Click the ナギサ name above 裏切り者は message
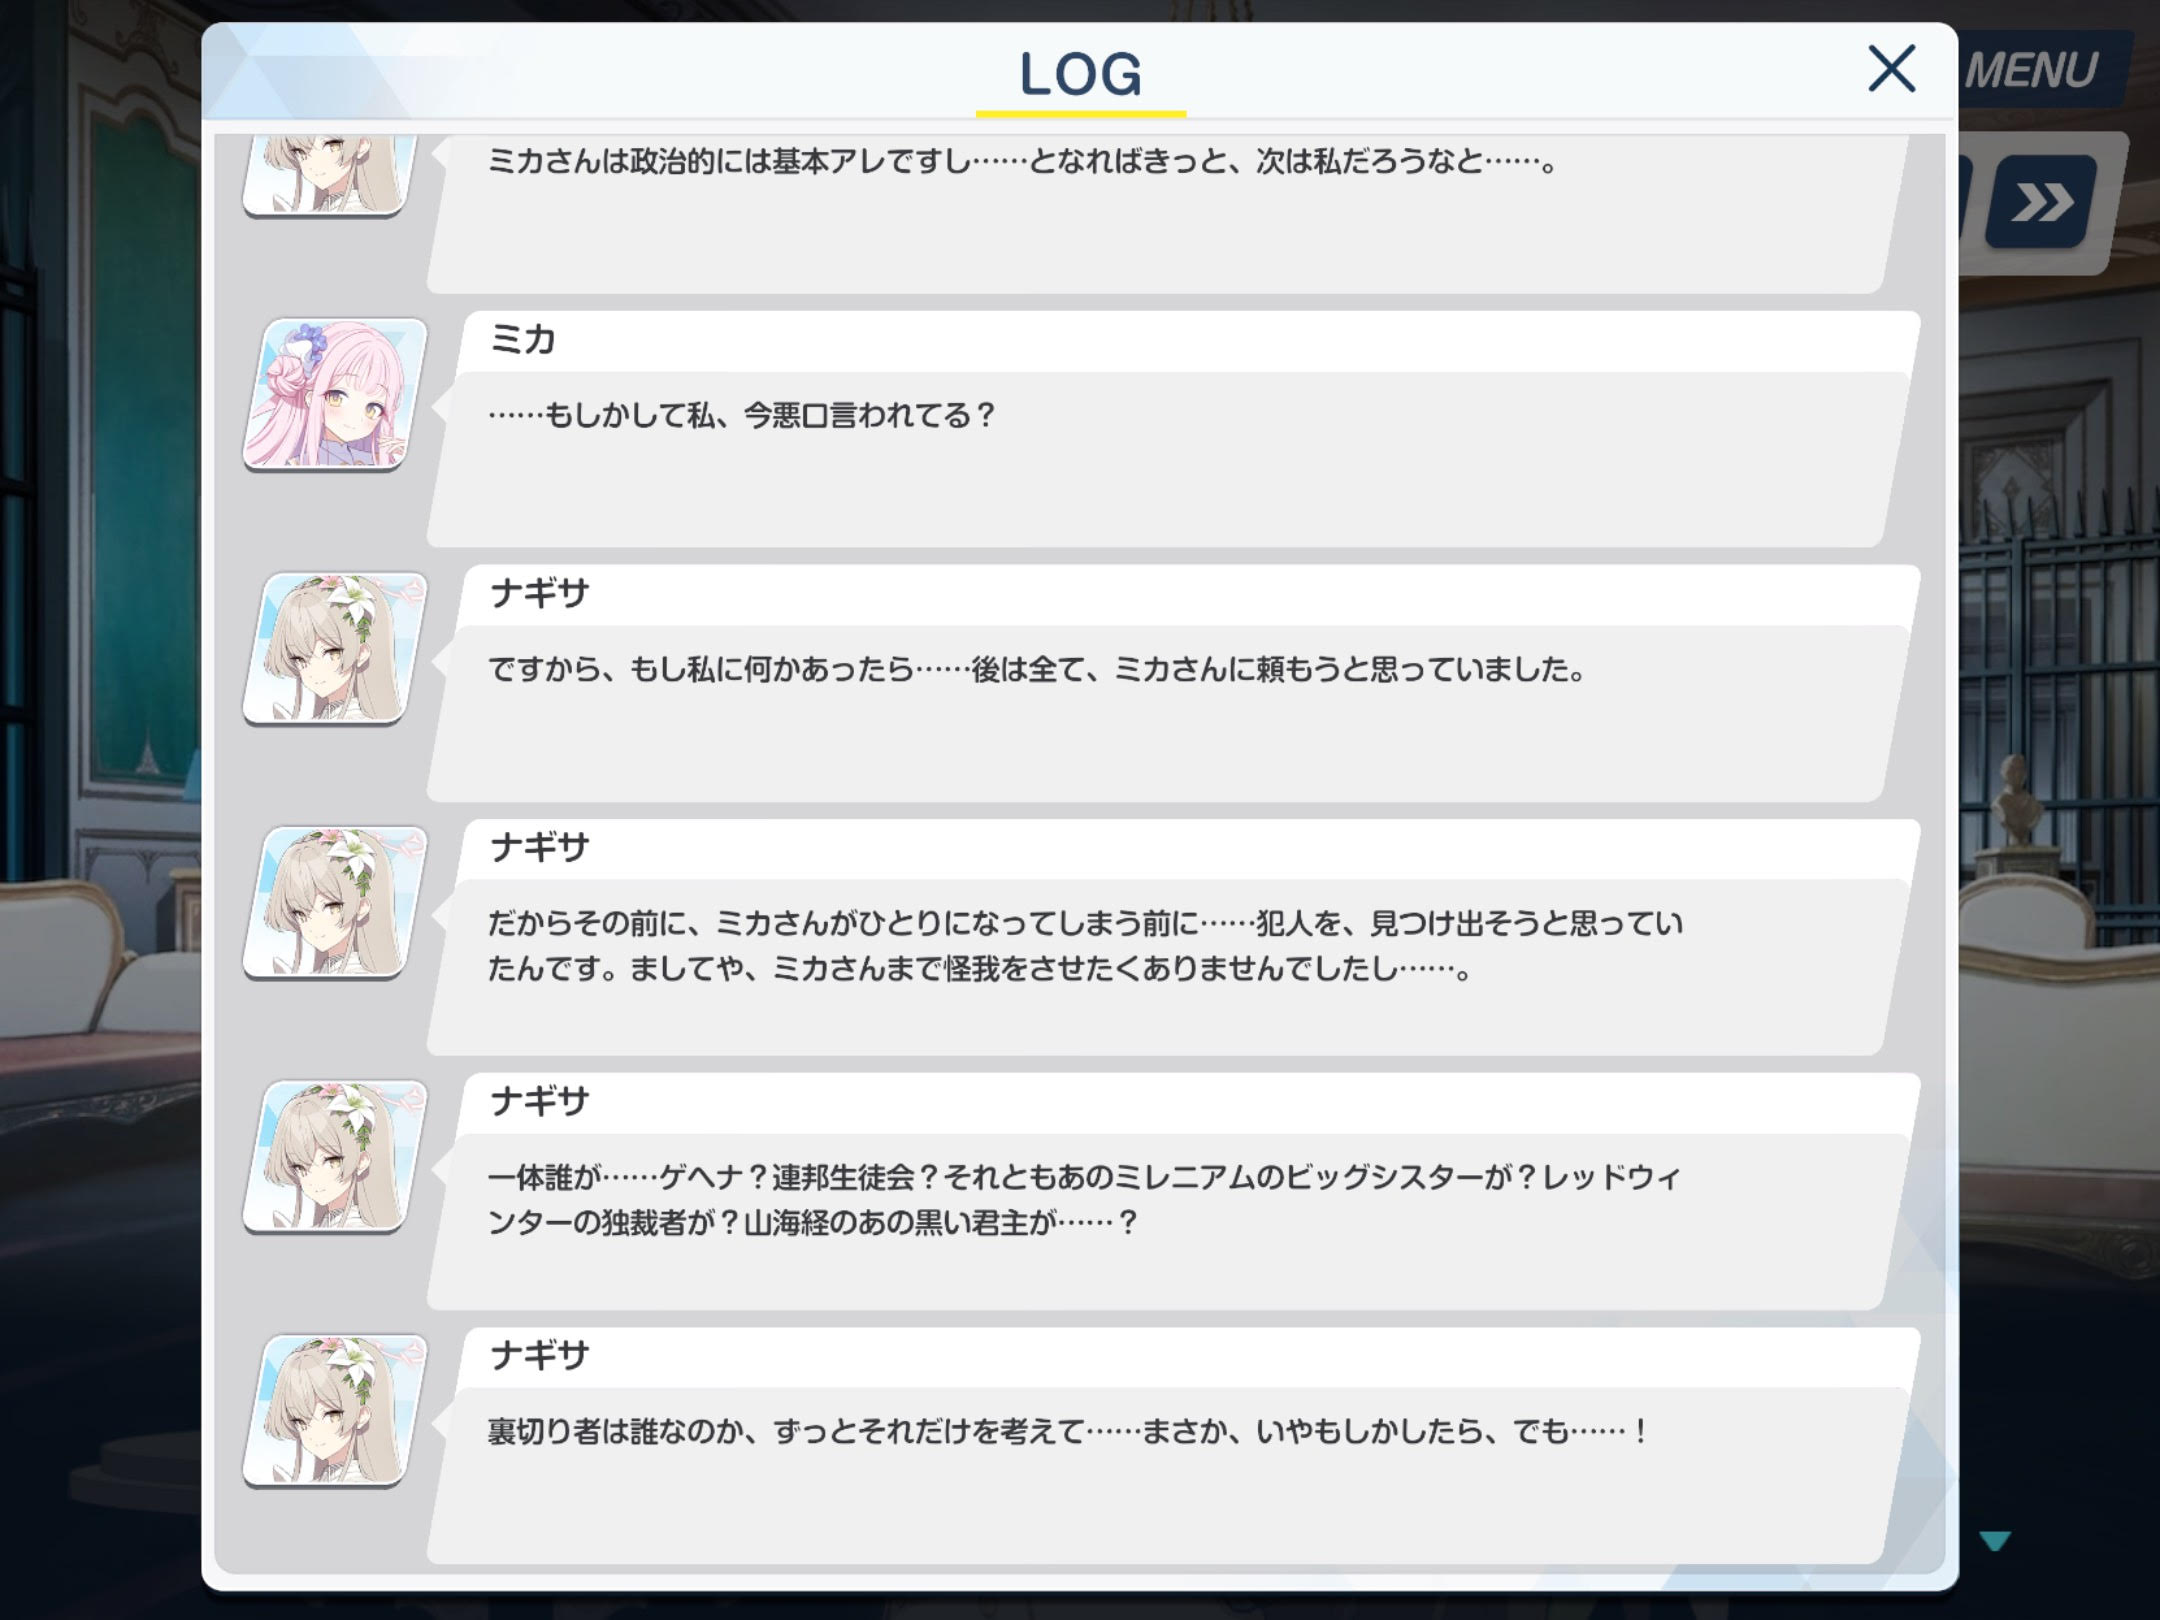Viewport: 2160px width, 1620px height. [539, 1356]
